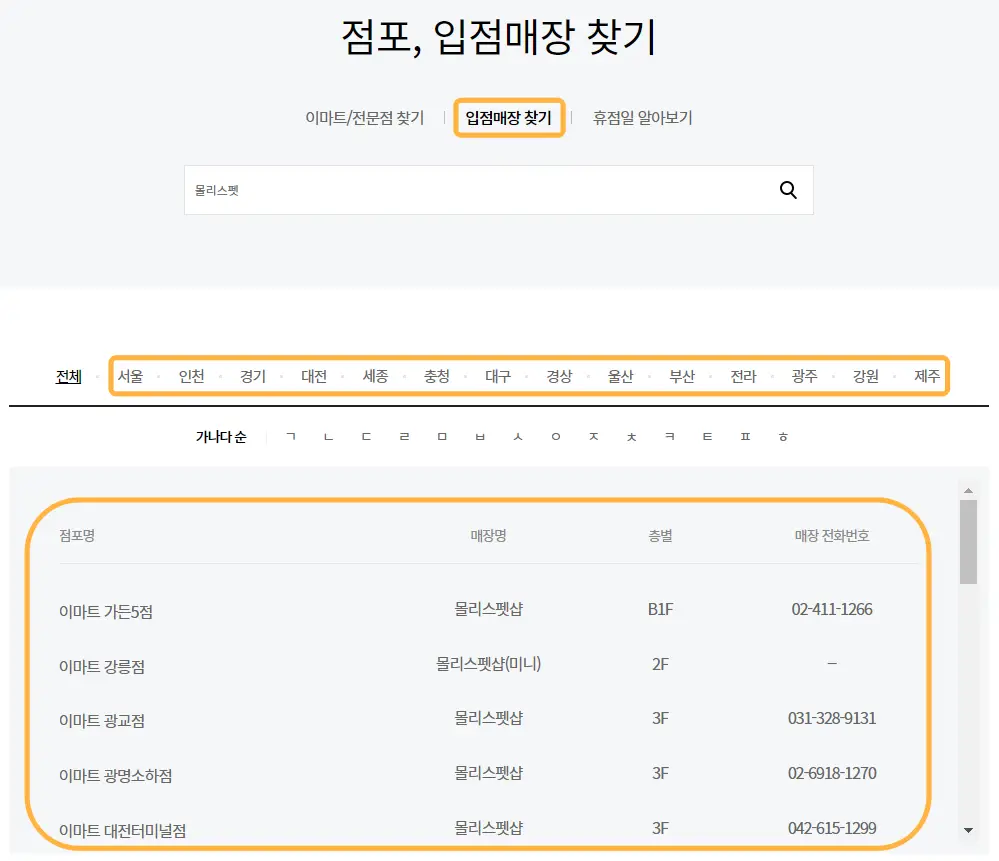The height and width of the screenshot is (861, 999).
Task: Filter stores by 부산 region
Action: 682,377
